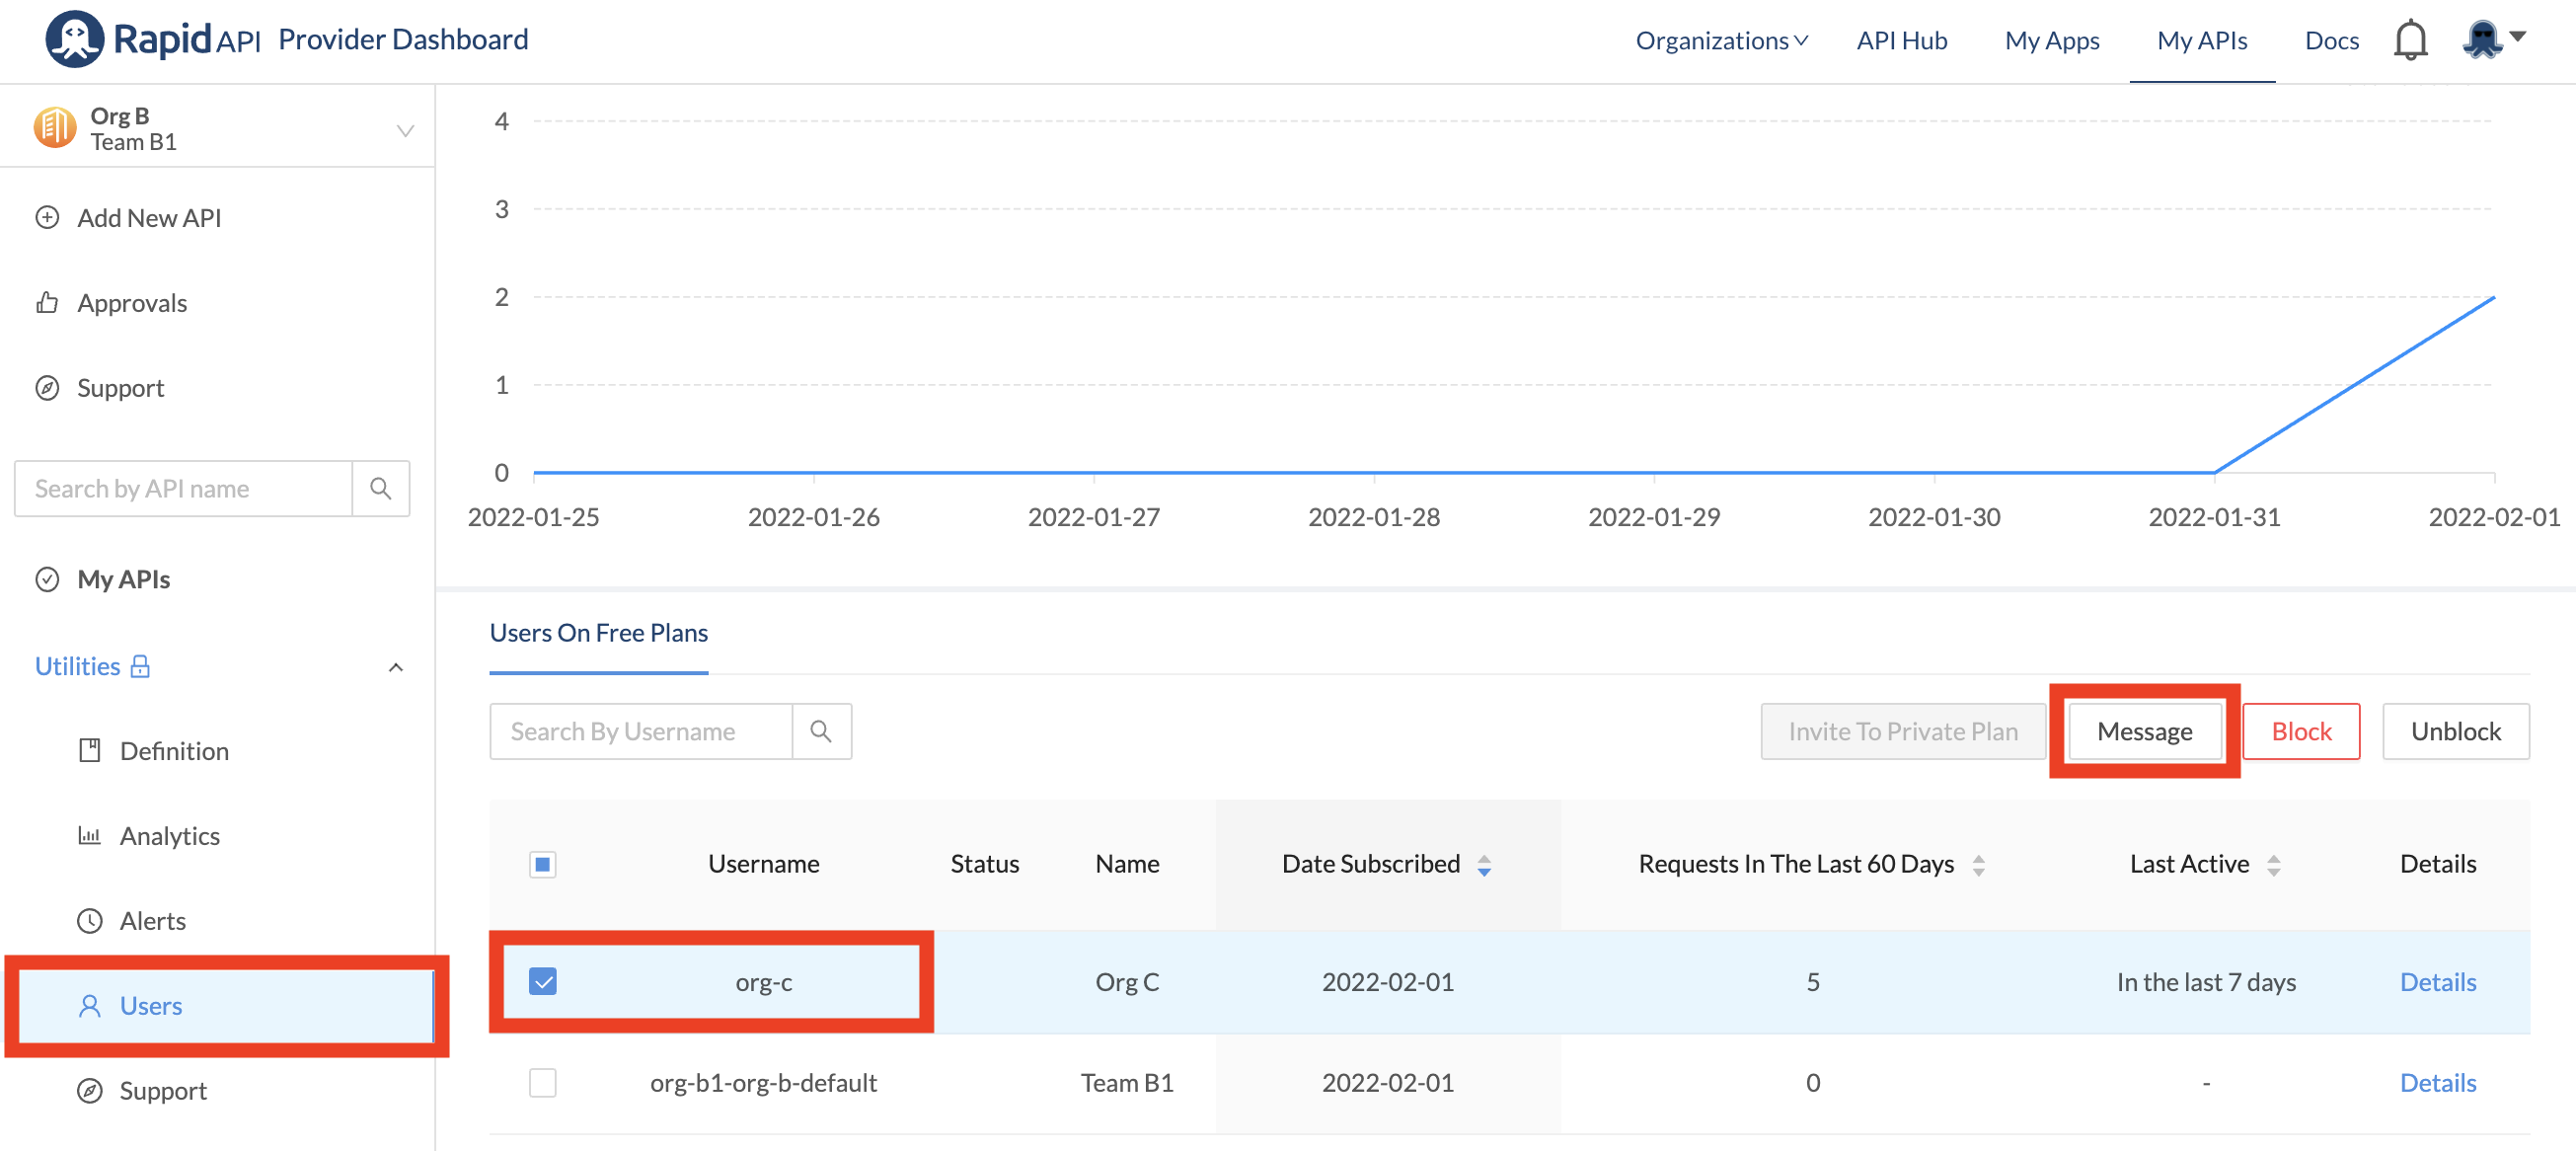Open Details link for org-c
The height and width of the screenshot is (1151, 2576).
click(x=2437, y=981)
